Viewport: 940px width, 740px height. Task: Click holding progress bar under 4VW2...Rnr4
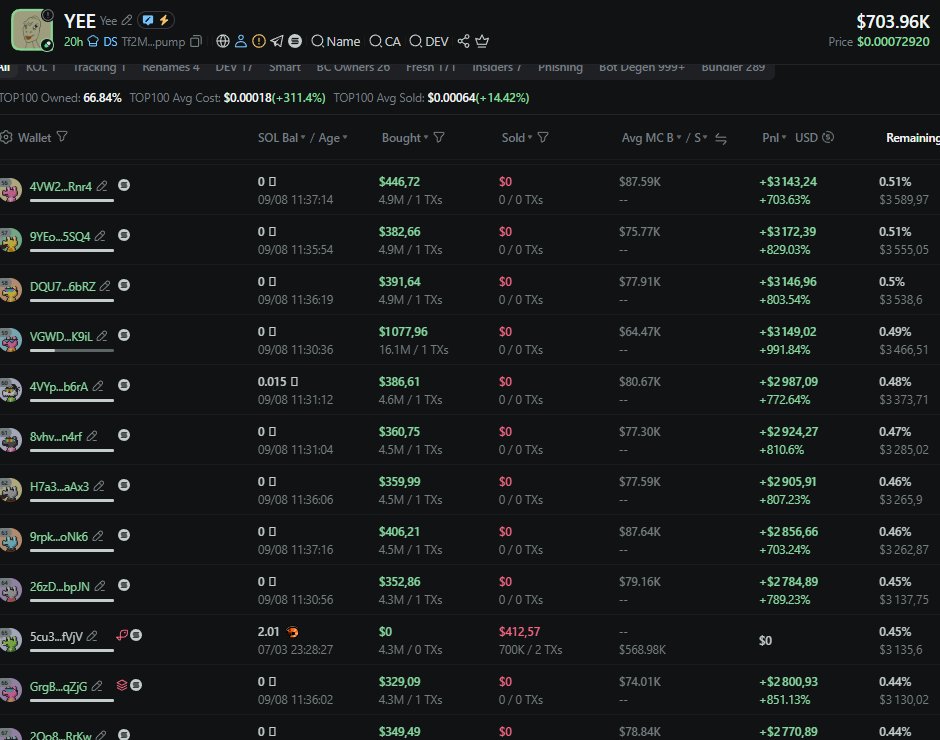[x=72, y=200]
